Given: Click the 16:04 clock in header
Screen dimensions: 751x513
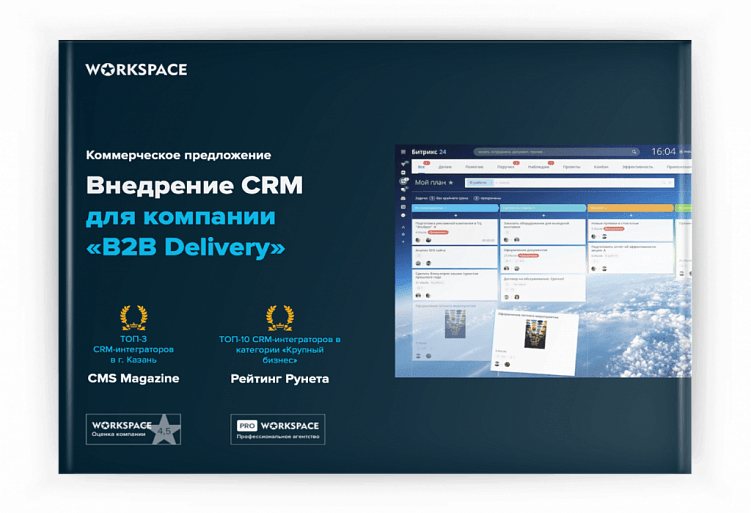Looking at the screenshot, I should tap(663, 151).
